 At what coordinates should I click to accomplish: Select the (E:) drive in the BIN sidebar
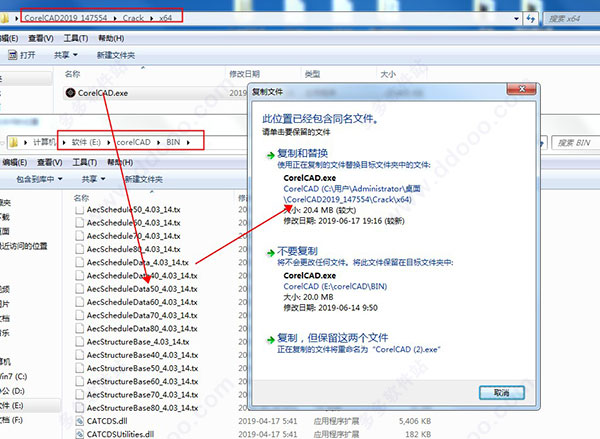coord(11,405)
